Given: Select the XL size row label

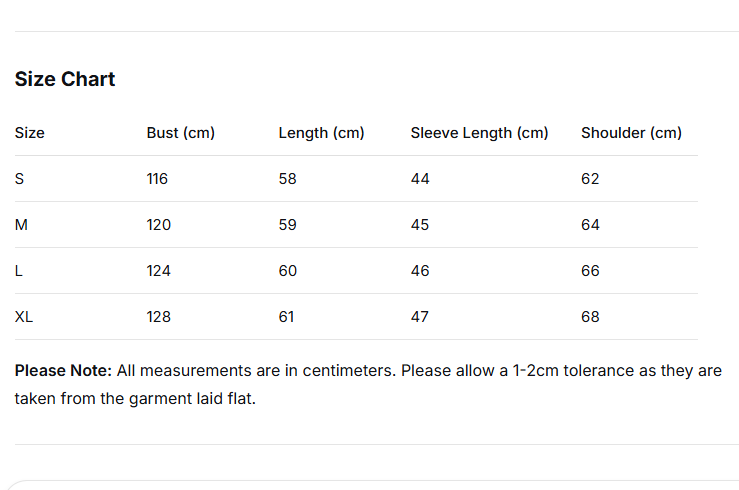Looking at the screenshot, I should 24,317.
